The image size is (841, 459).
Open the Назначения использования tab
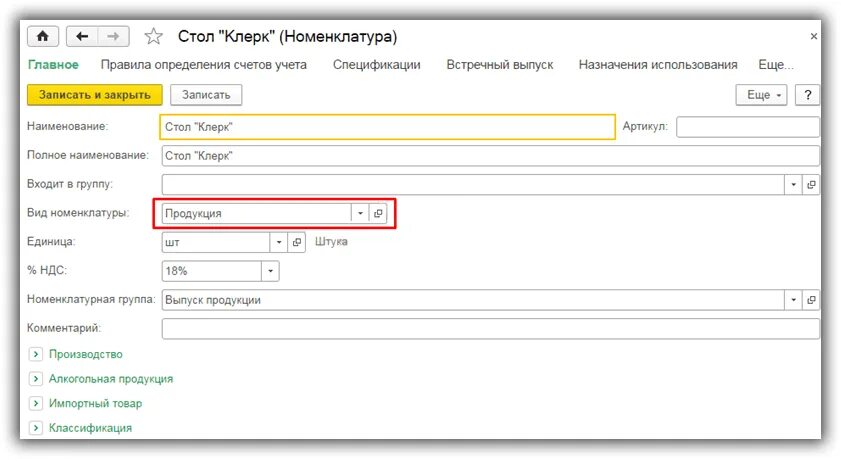(x=658, y=65)
